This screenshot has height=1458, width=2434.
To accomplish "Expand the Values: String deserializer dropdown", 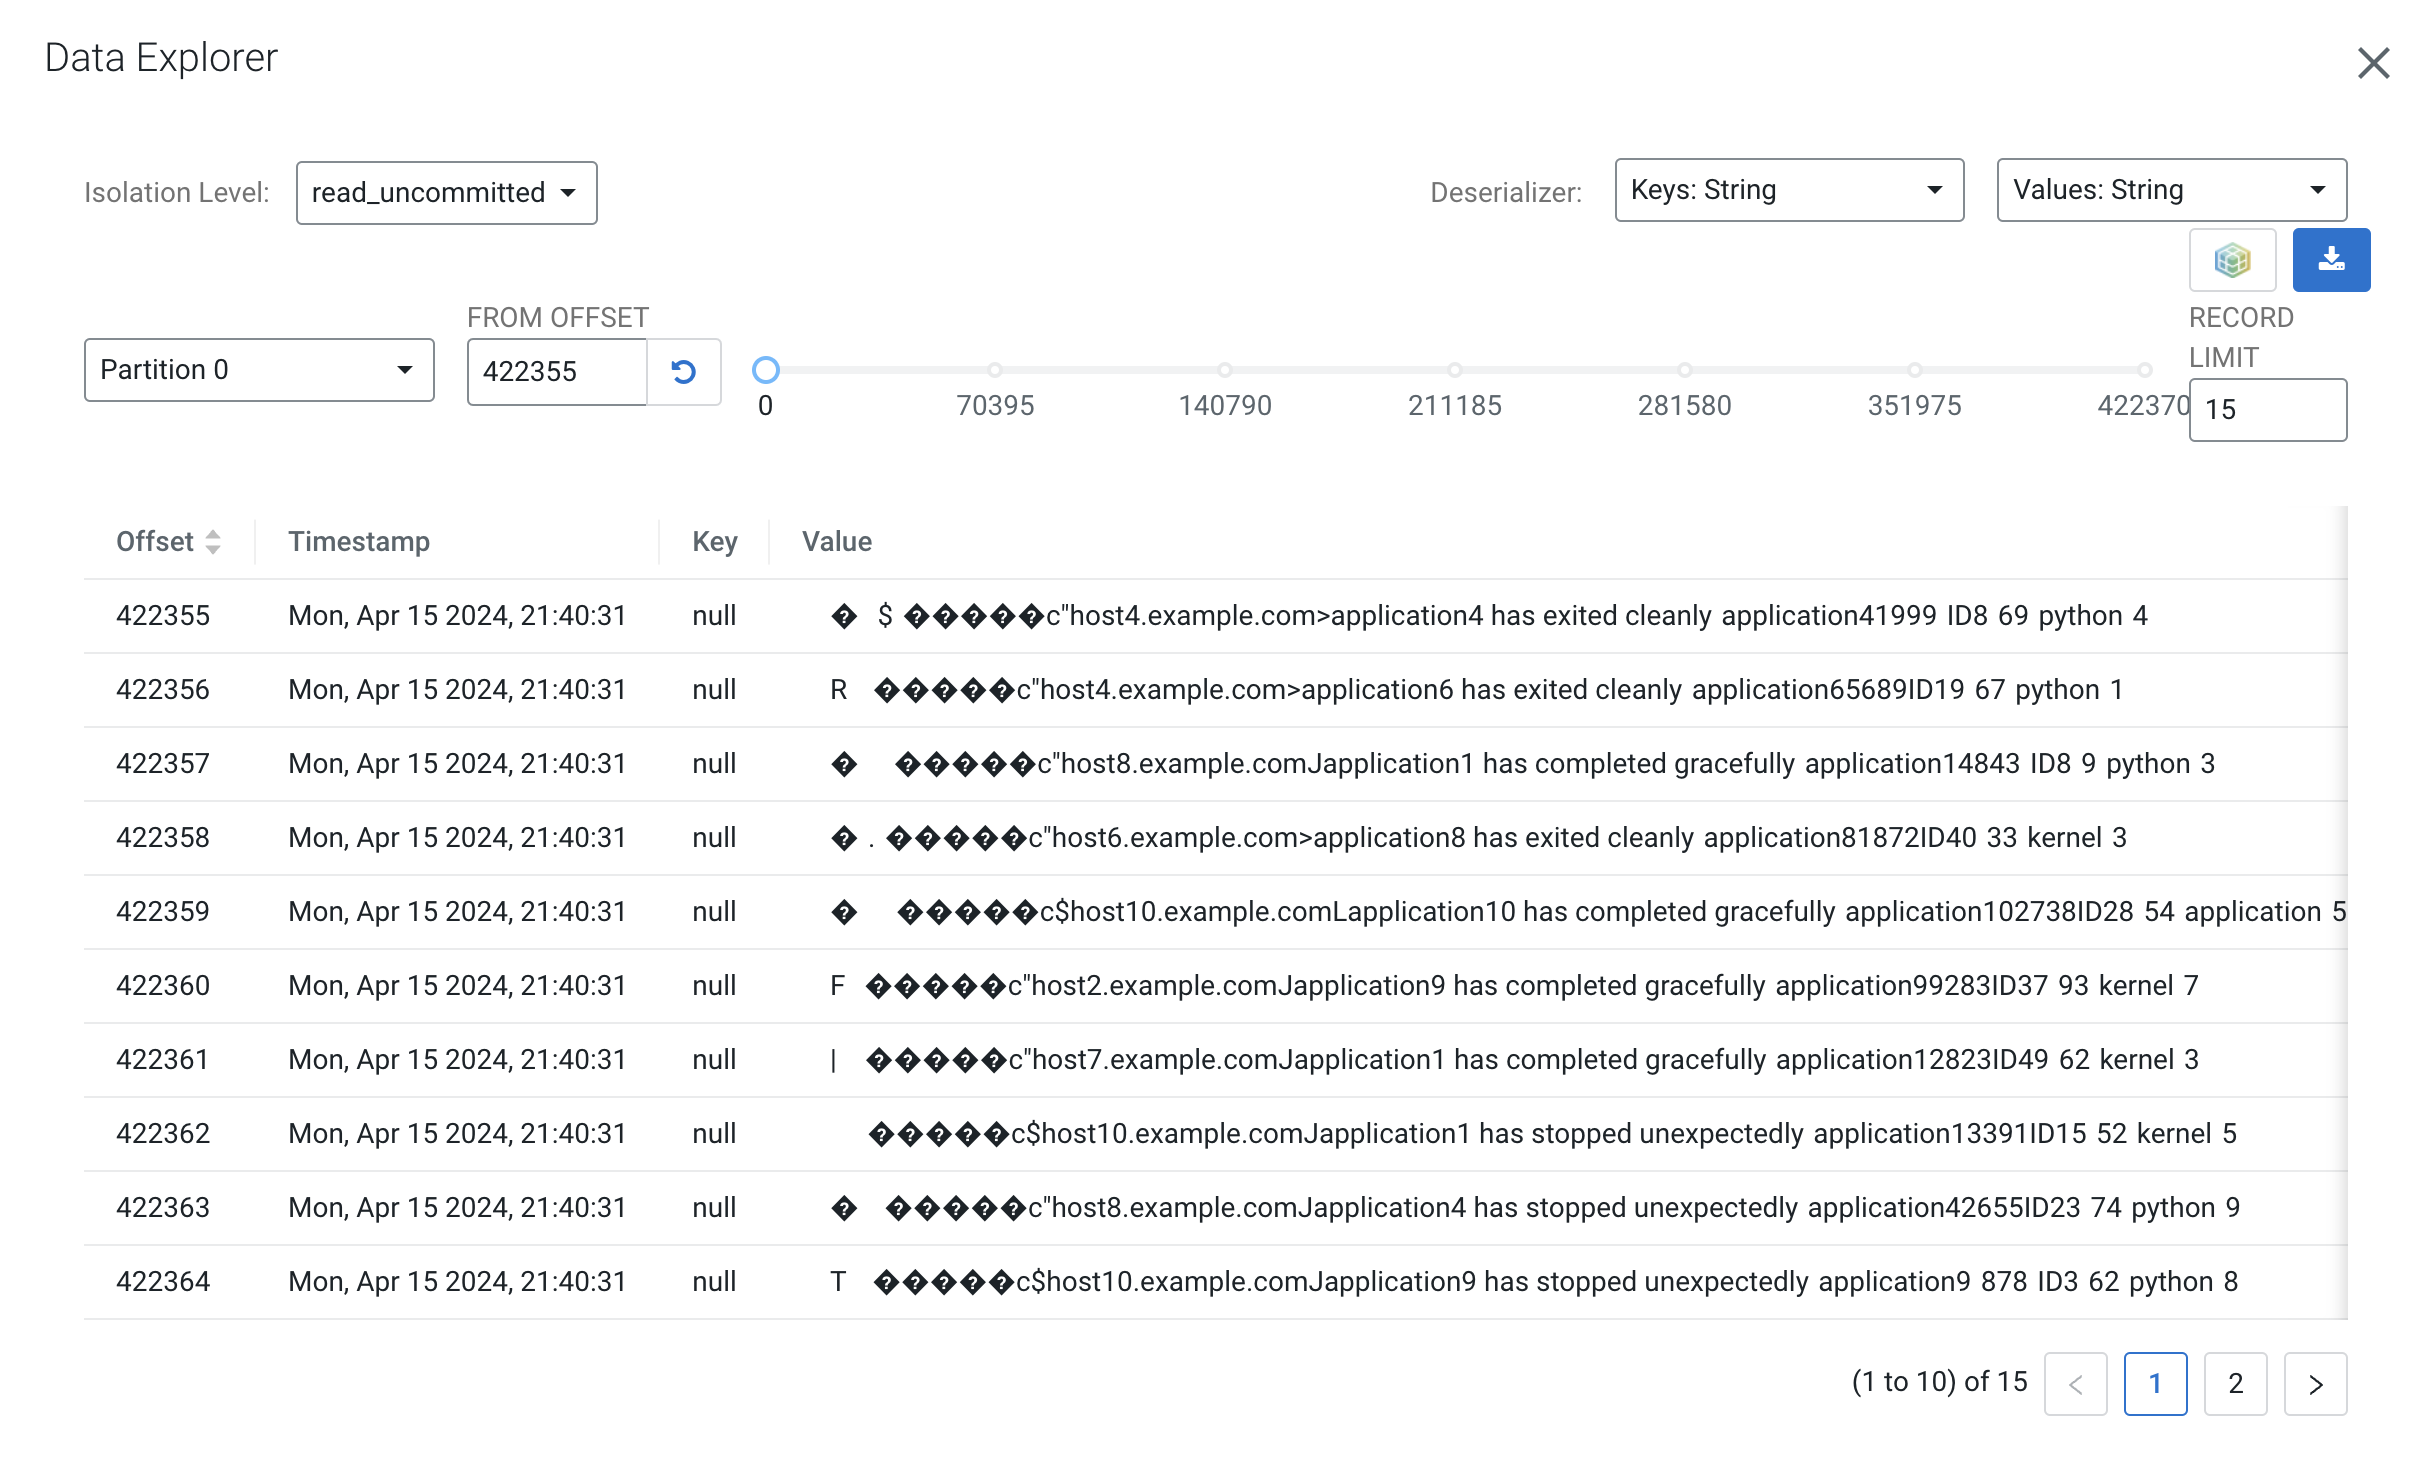I will pos(2170,190).
